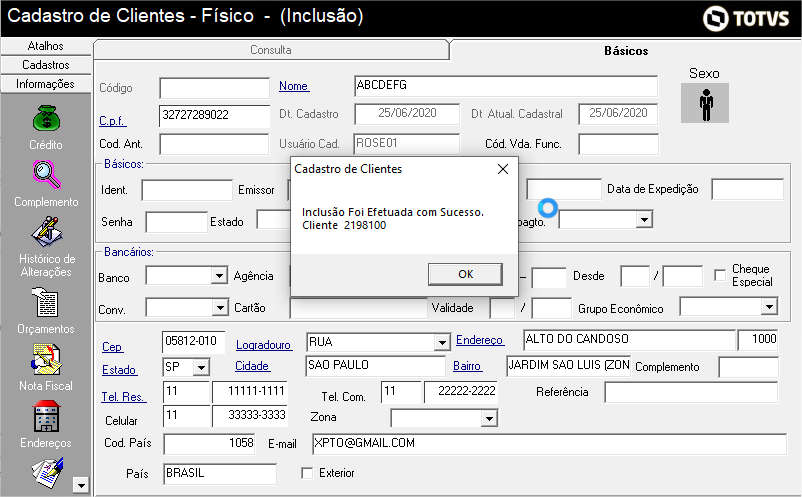
Task: Close the Cadastro de Clientes dialog
Action: (x=503, y=169)
